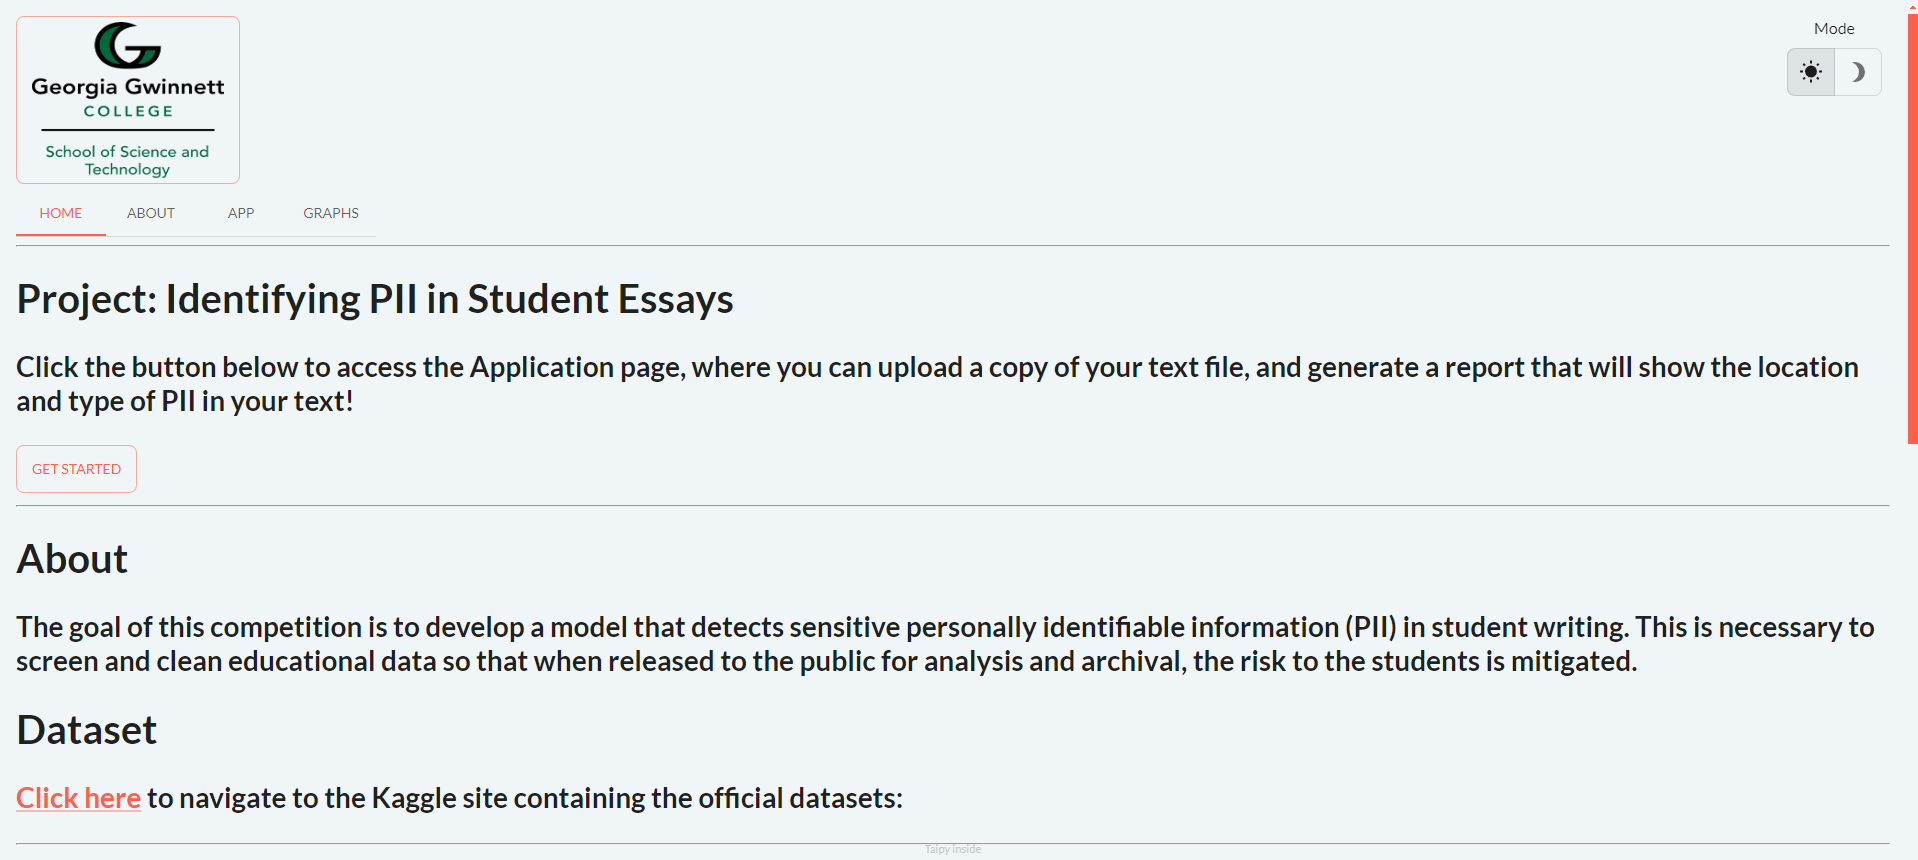Select the HOME tab
Image resolution: width=1918 pixels, height=860 pixels.
[x=61, y=213]
